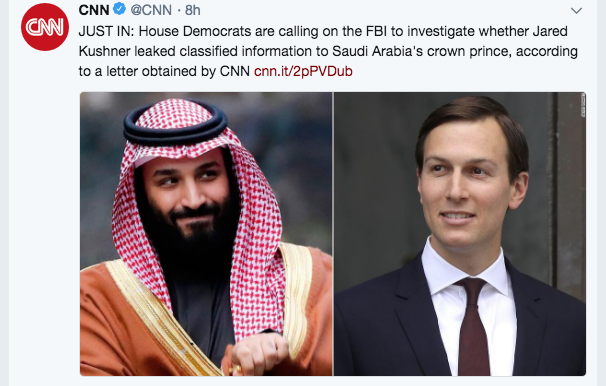
Task: Click the CNN display name
Action: (94, 10)
